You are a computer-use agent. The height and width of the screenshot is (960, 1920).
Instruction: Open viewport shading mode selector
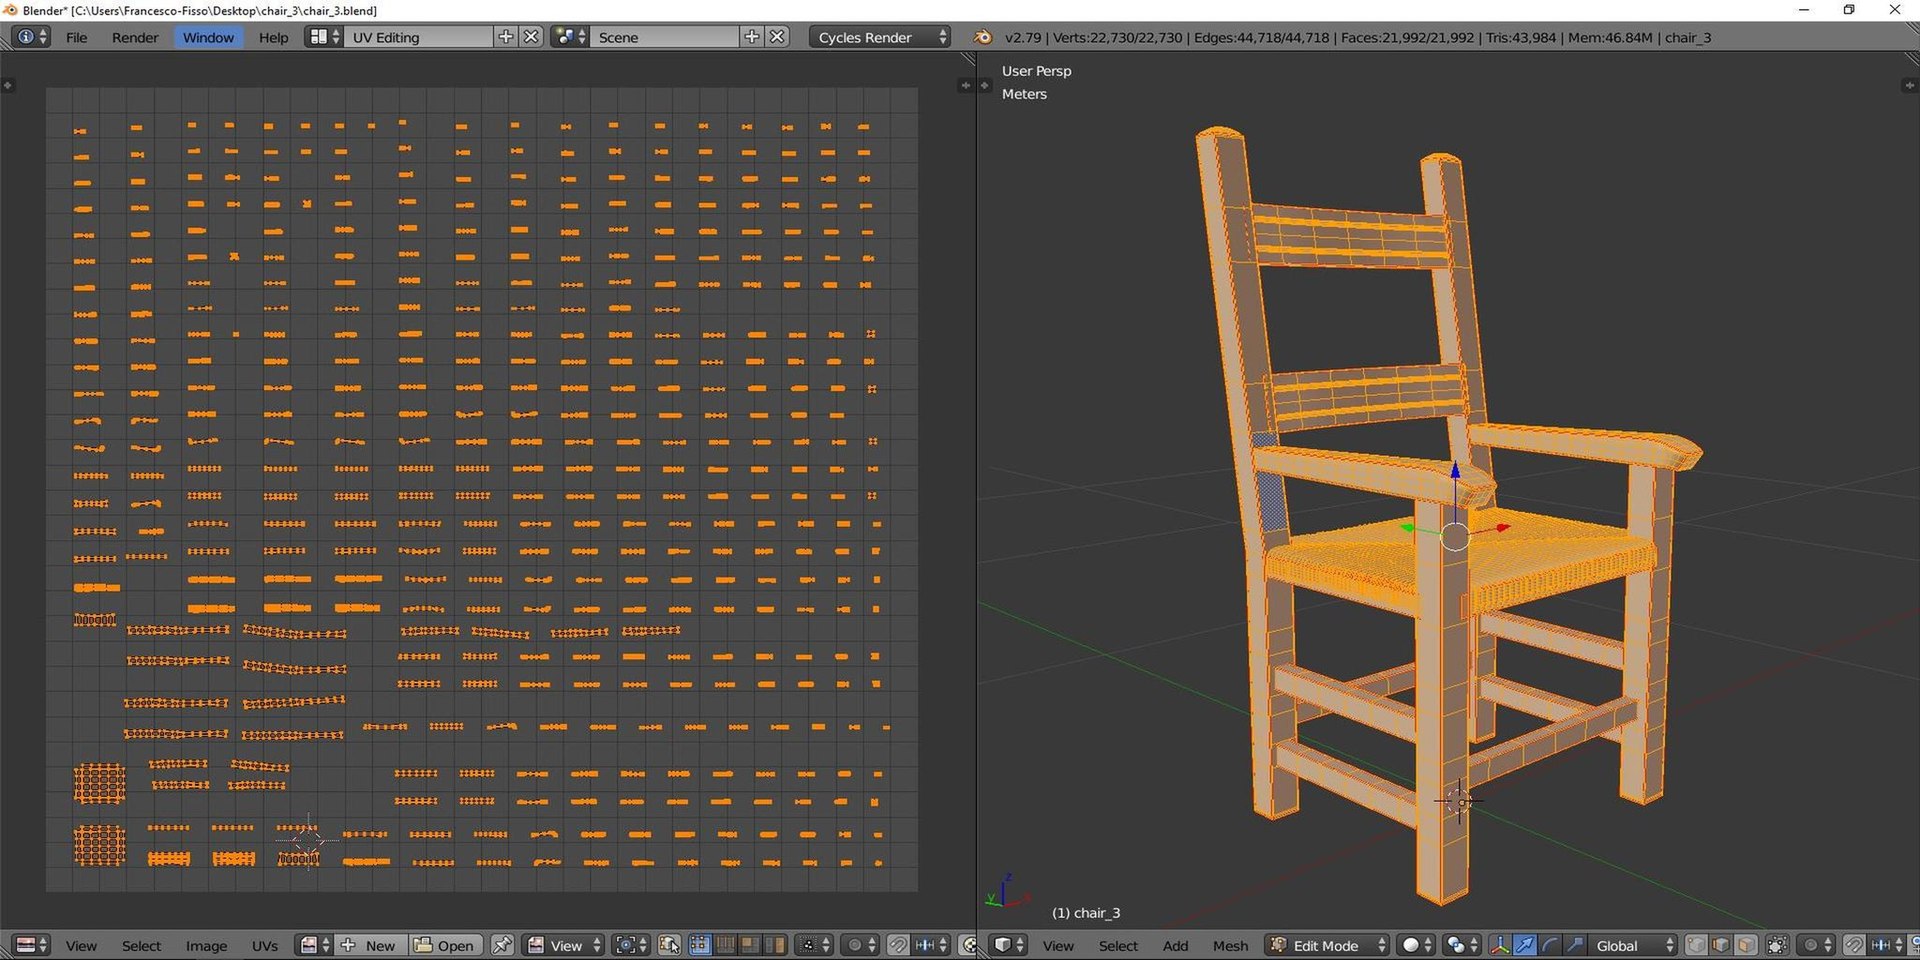pyautogui.click(x=1415, y=945)
